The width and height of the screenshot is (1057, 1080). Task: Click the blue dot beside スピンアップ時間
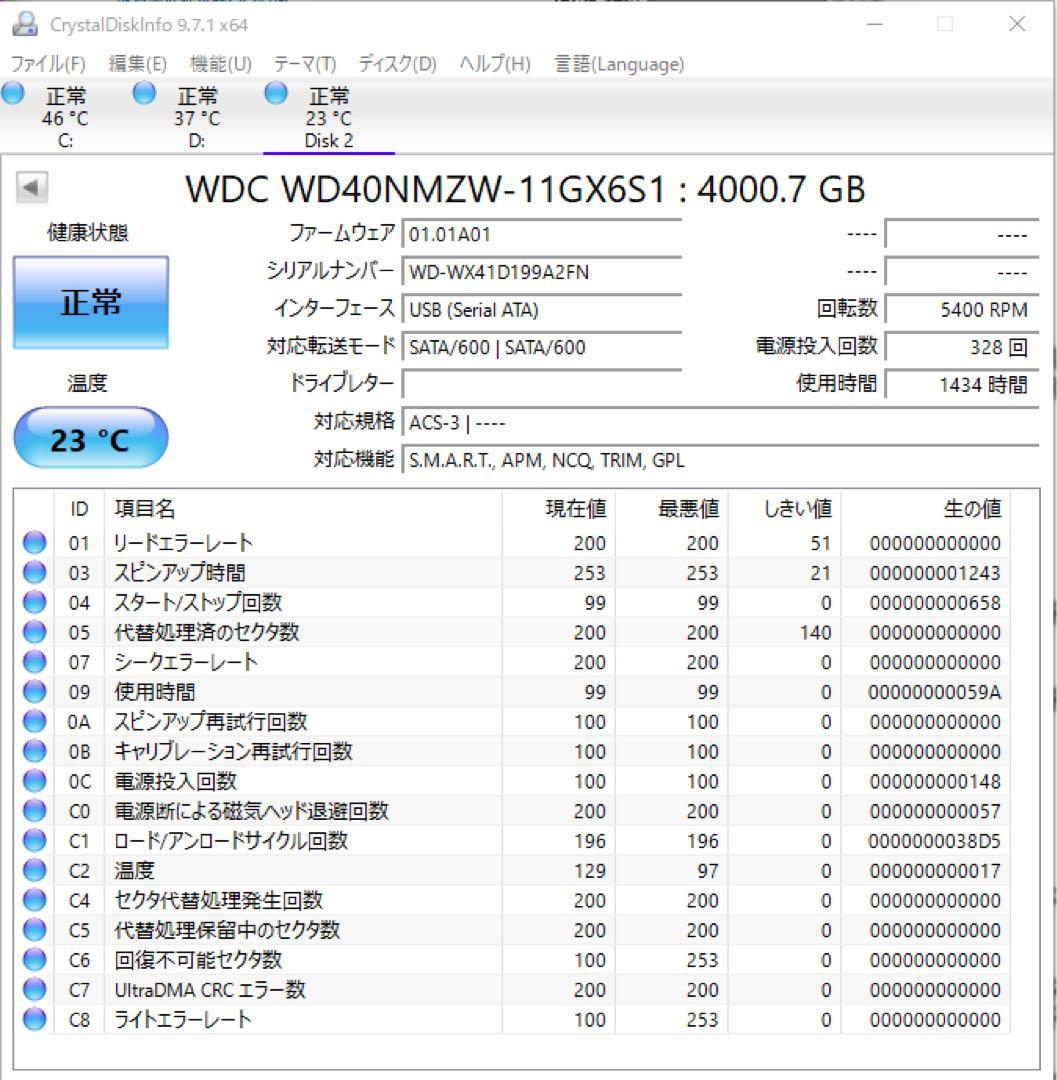(35, 572)
